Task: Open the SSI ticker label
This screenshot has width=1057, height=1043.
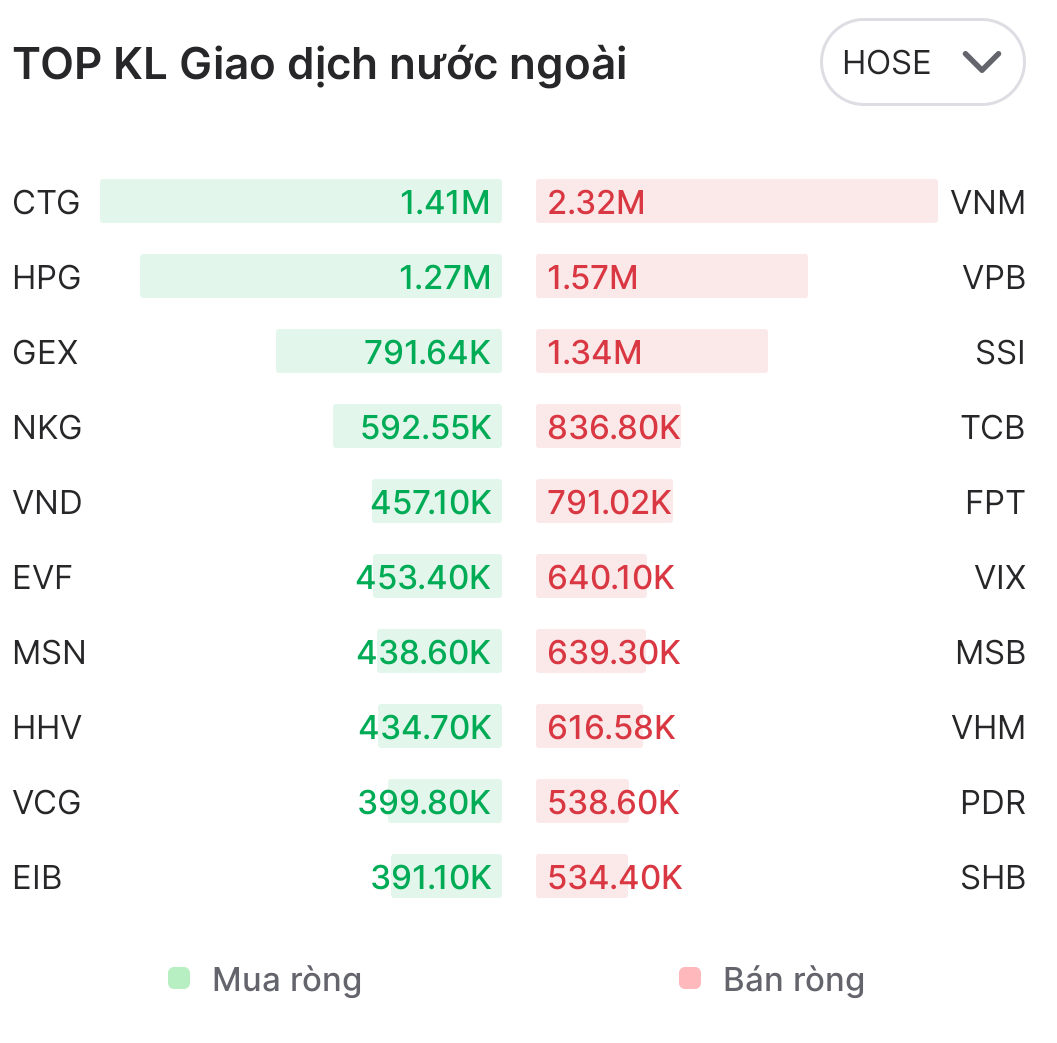Action: coord(1000,353)
